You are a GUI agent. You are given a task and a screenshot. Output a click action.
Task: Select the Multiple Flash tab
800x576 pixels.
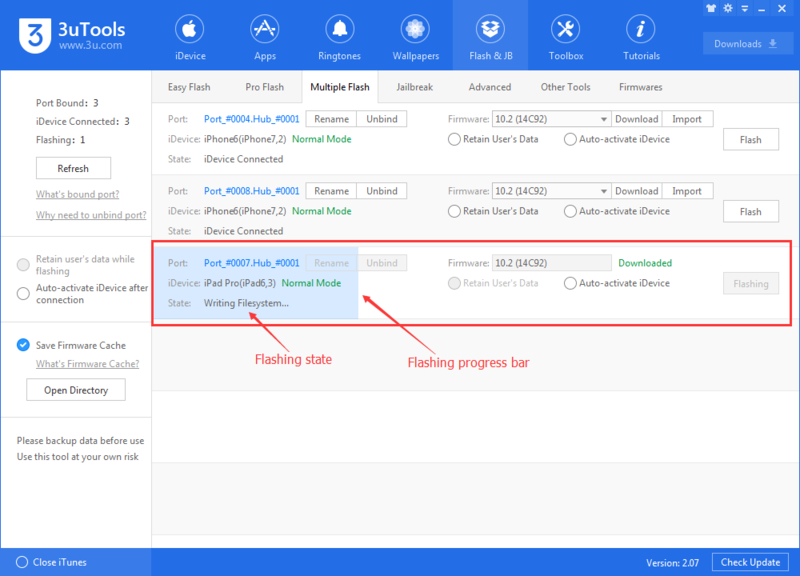(340, 87)
